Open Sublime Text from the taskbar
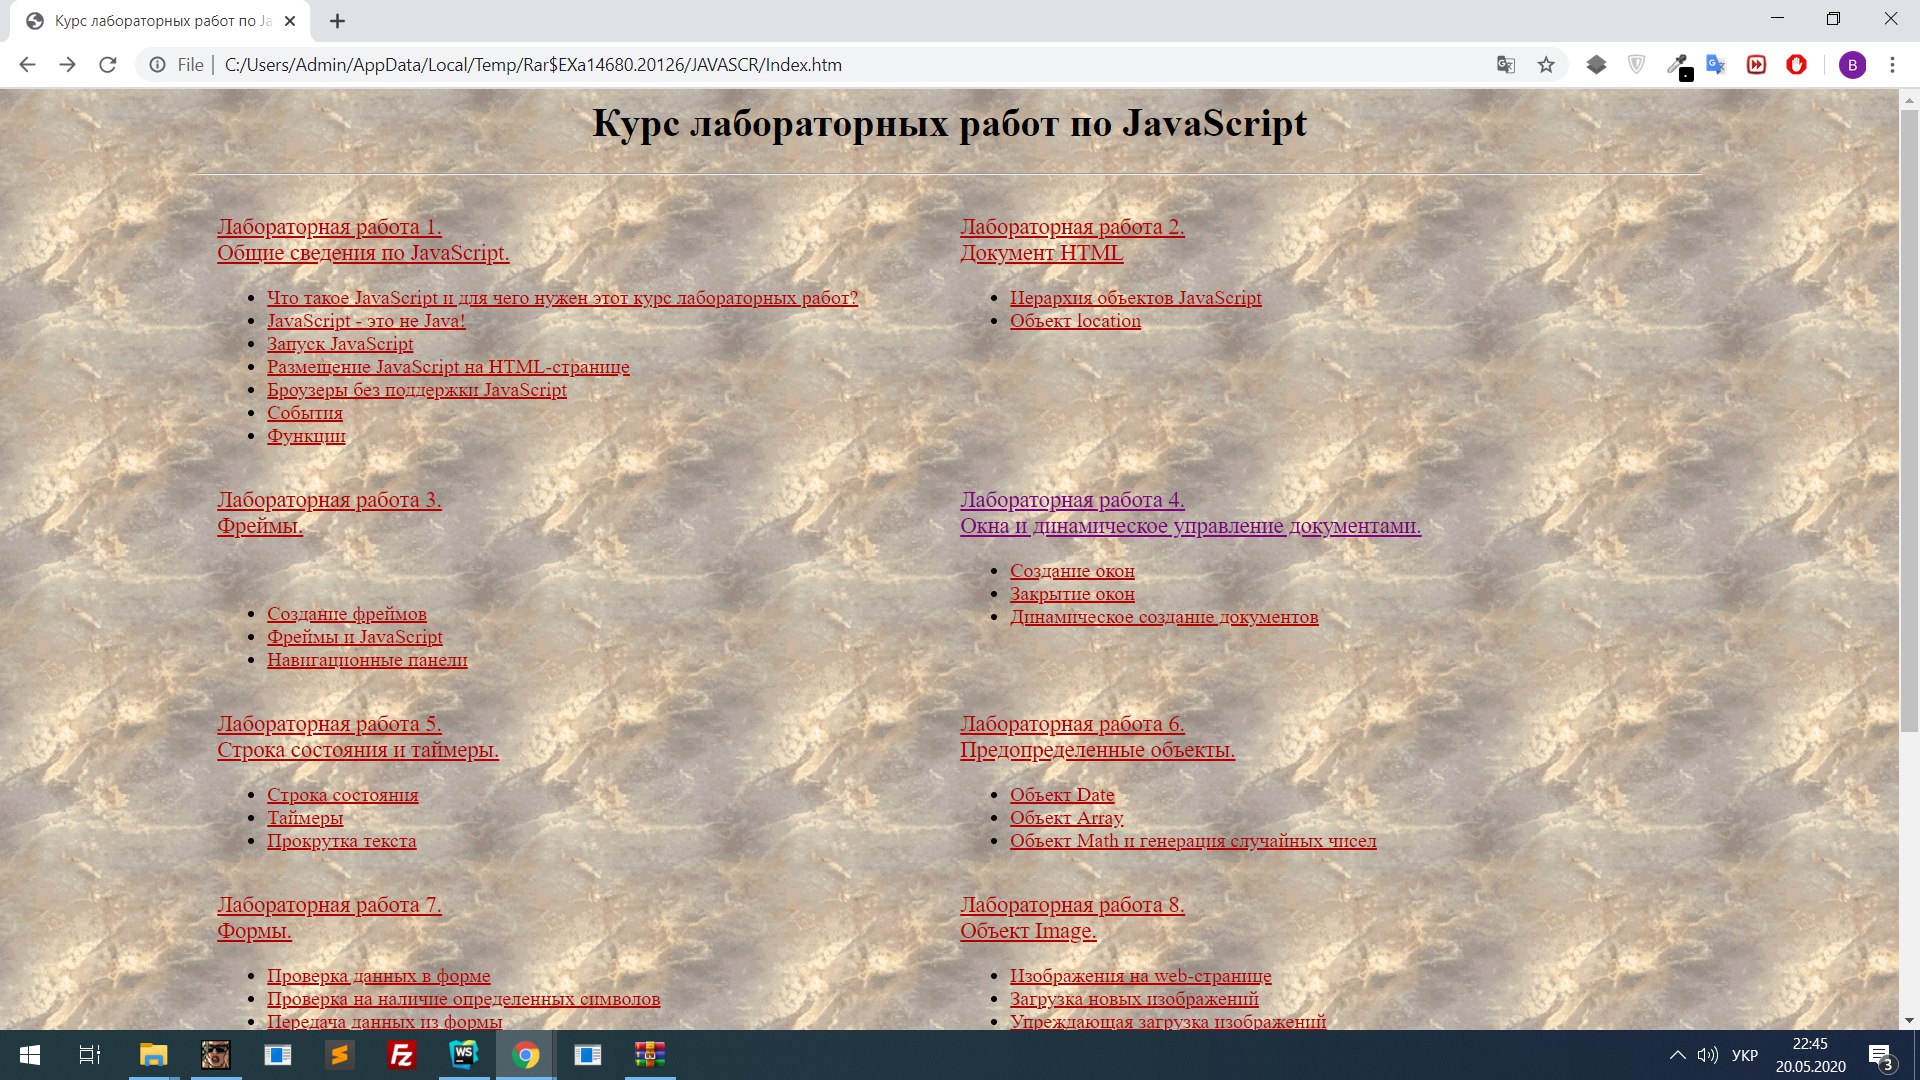The width and height of the screenshot is (1920, 1080). tap(340, 1055)
